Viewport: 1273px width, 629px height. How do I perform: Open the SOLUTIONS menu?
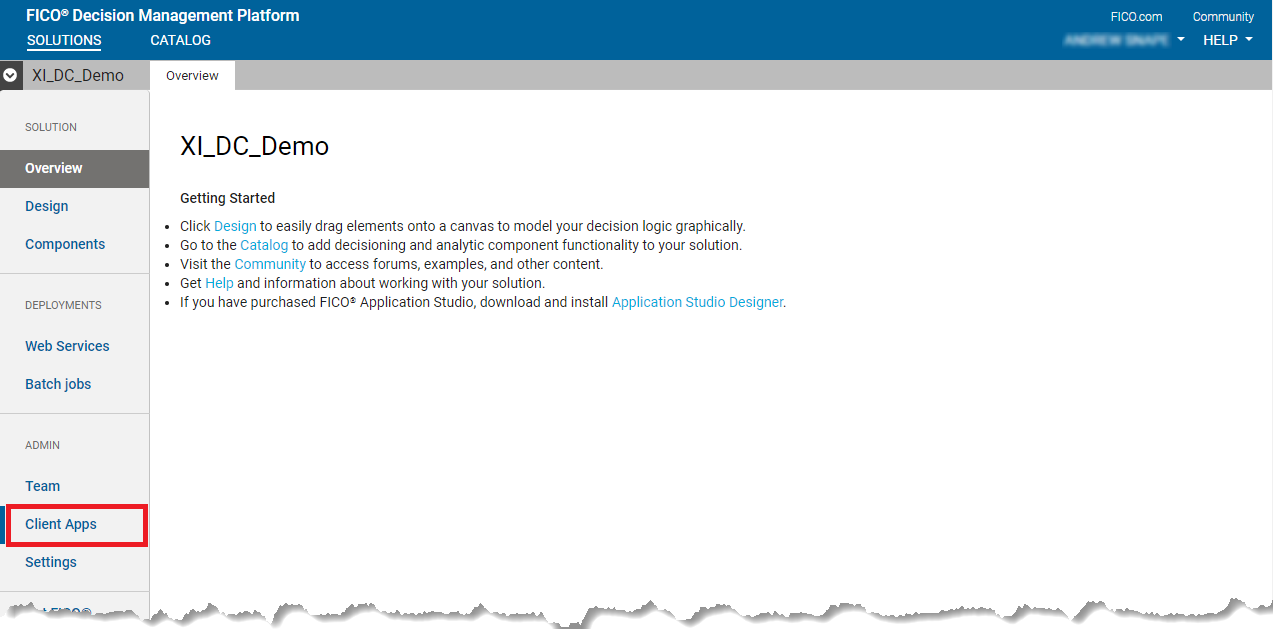(64, 41)
